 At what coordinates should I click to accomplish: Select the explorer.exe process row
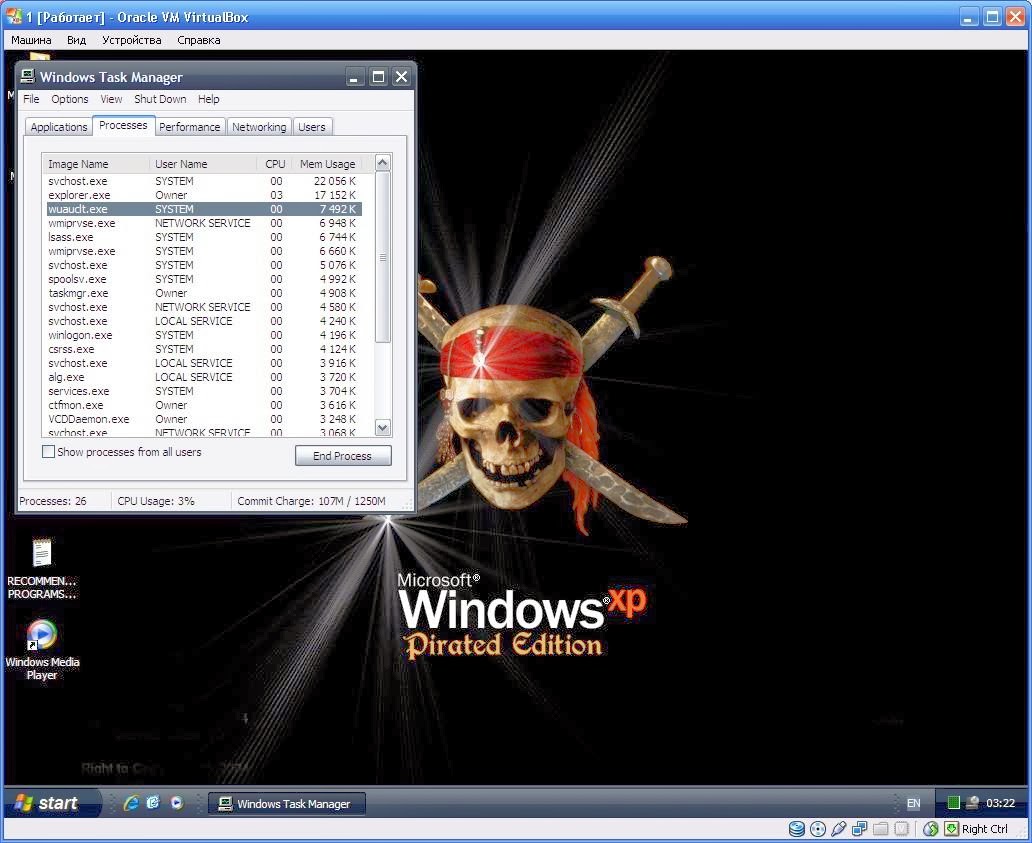[x=203, y=195]
